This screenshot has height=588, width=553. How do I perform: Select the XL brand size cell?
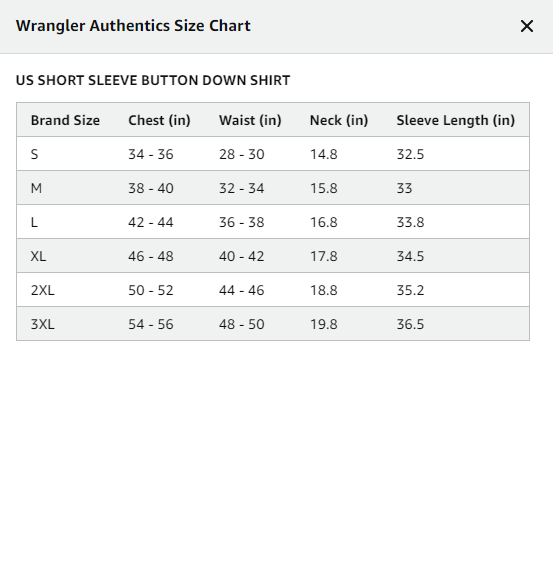pos(38,256)
